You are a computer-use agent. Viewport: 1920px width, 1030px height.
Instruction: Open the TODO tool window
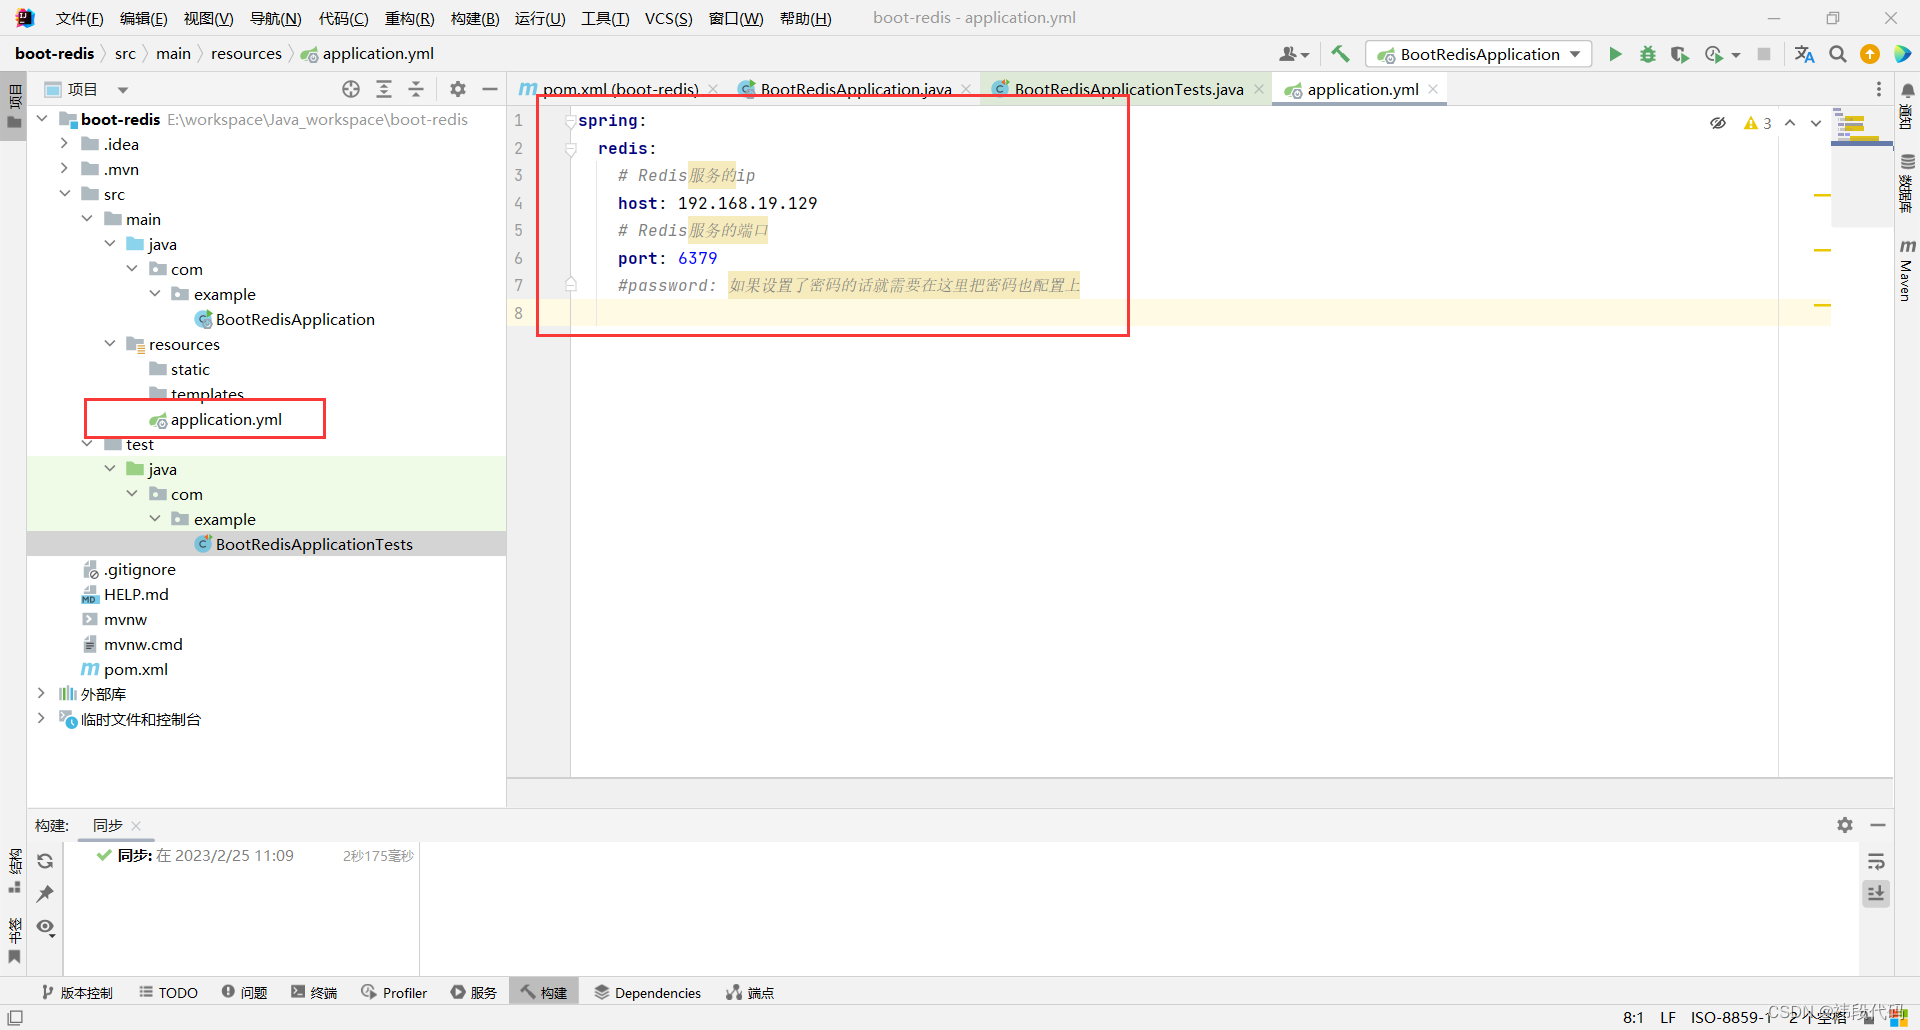coord(168,993)
